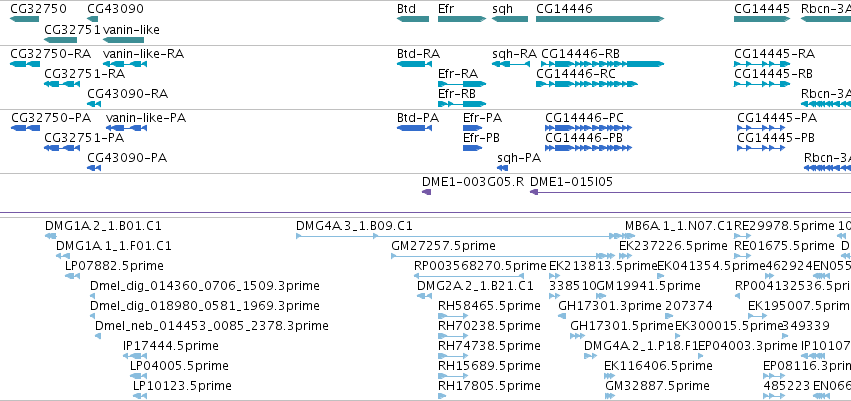Click the DMG2A.2_1.B21.C1 EST label
851x401 pixels.
(475, 286)
